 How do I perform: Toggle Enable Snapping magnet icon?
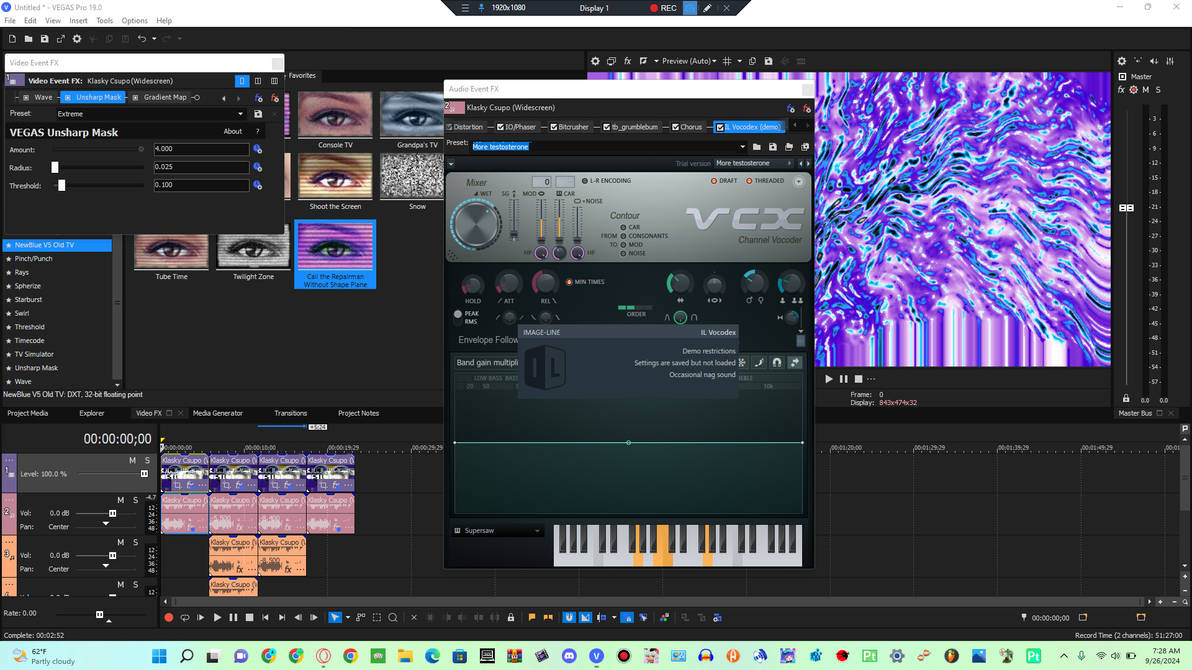tap(569, 618)
